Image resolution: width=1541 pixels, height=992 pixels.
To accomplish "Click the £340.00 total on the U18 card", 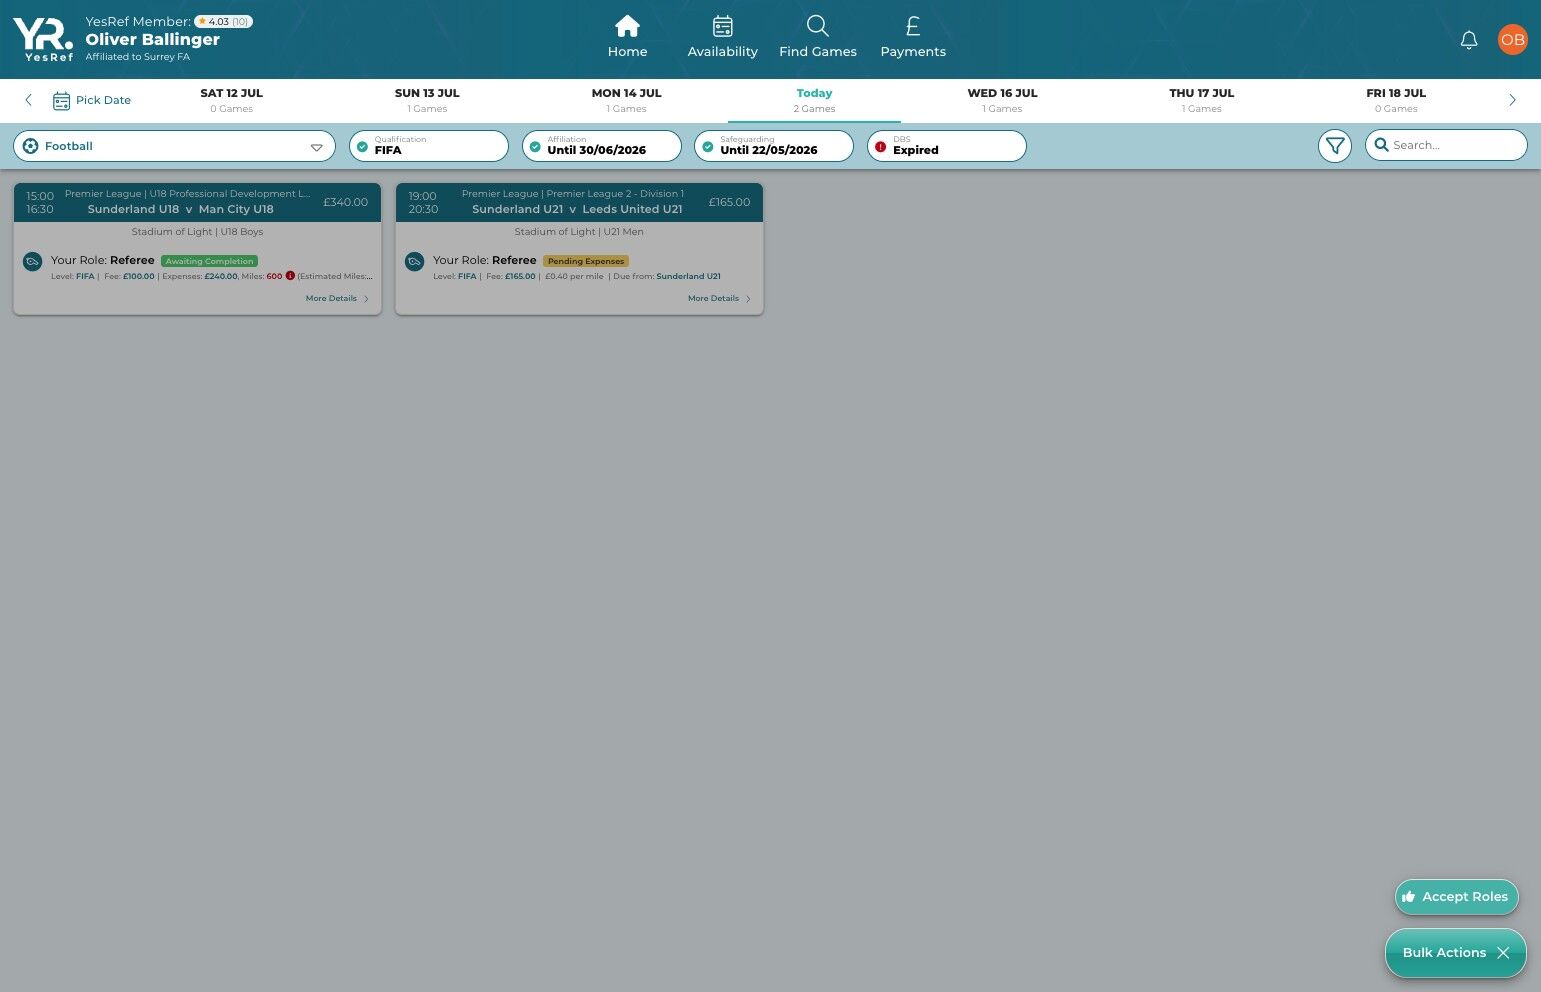I will click(x=345, y=202).
